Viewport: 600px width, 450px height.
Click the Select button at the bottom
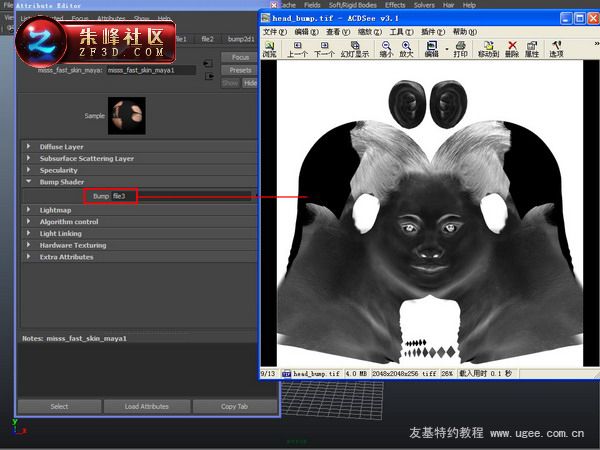pos(59,406)
